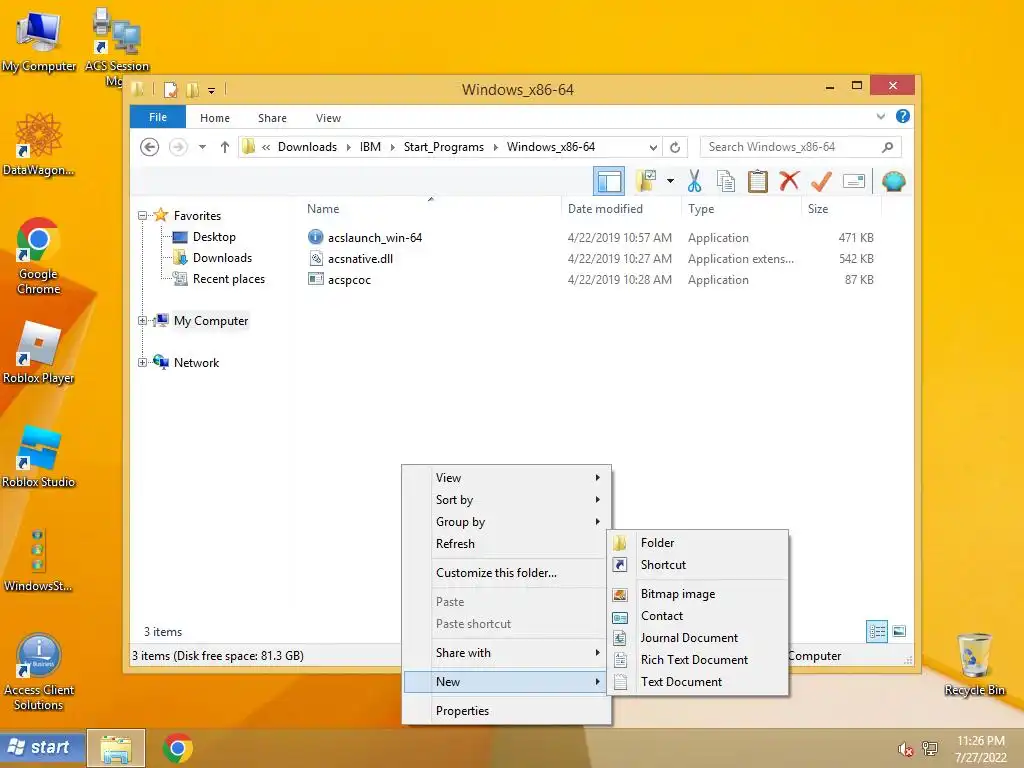Expand the Network tree node
Image resolution: width=1024 pixels, height=768 pixels.
(142, 362)
